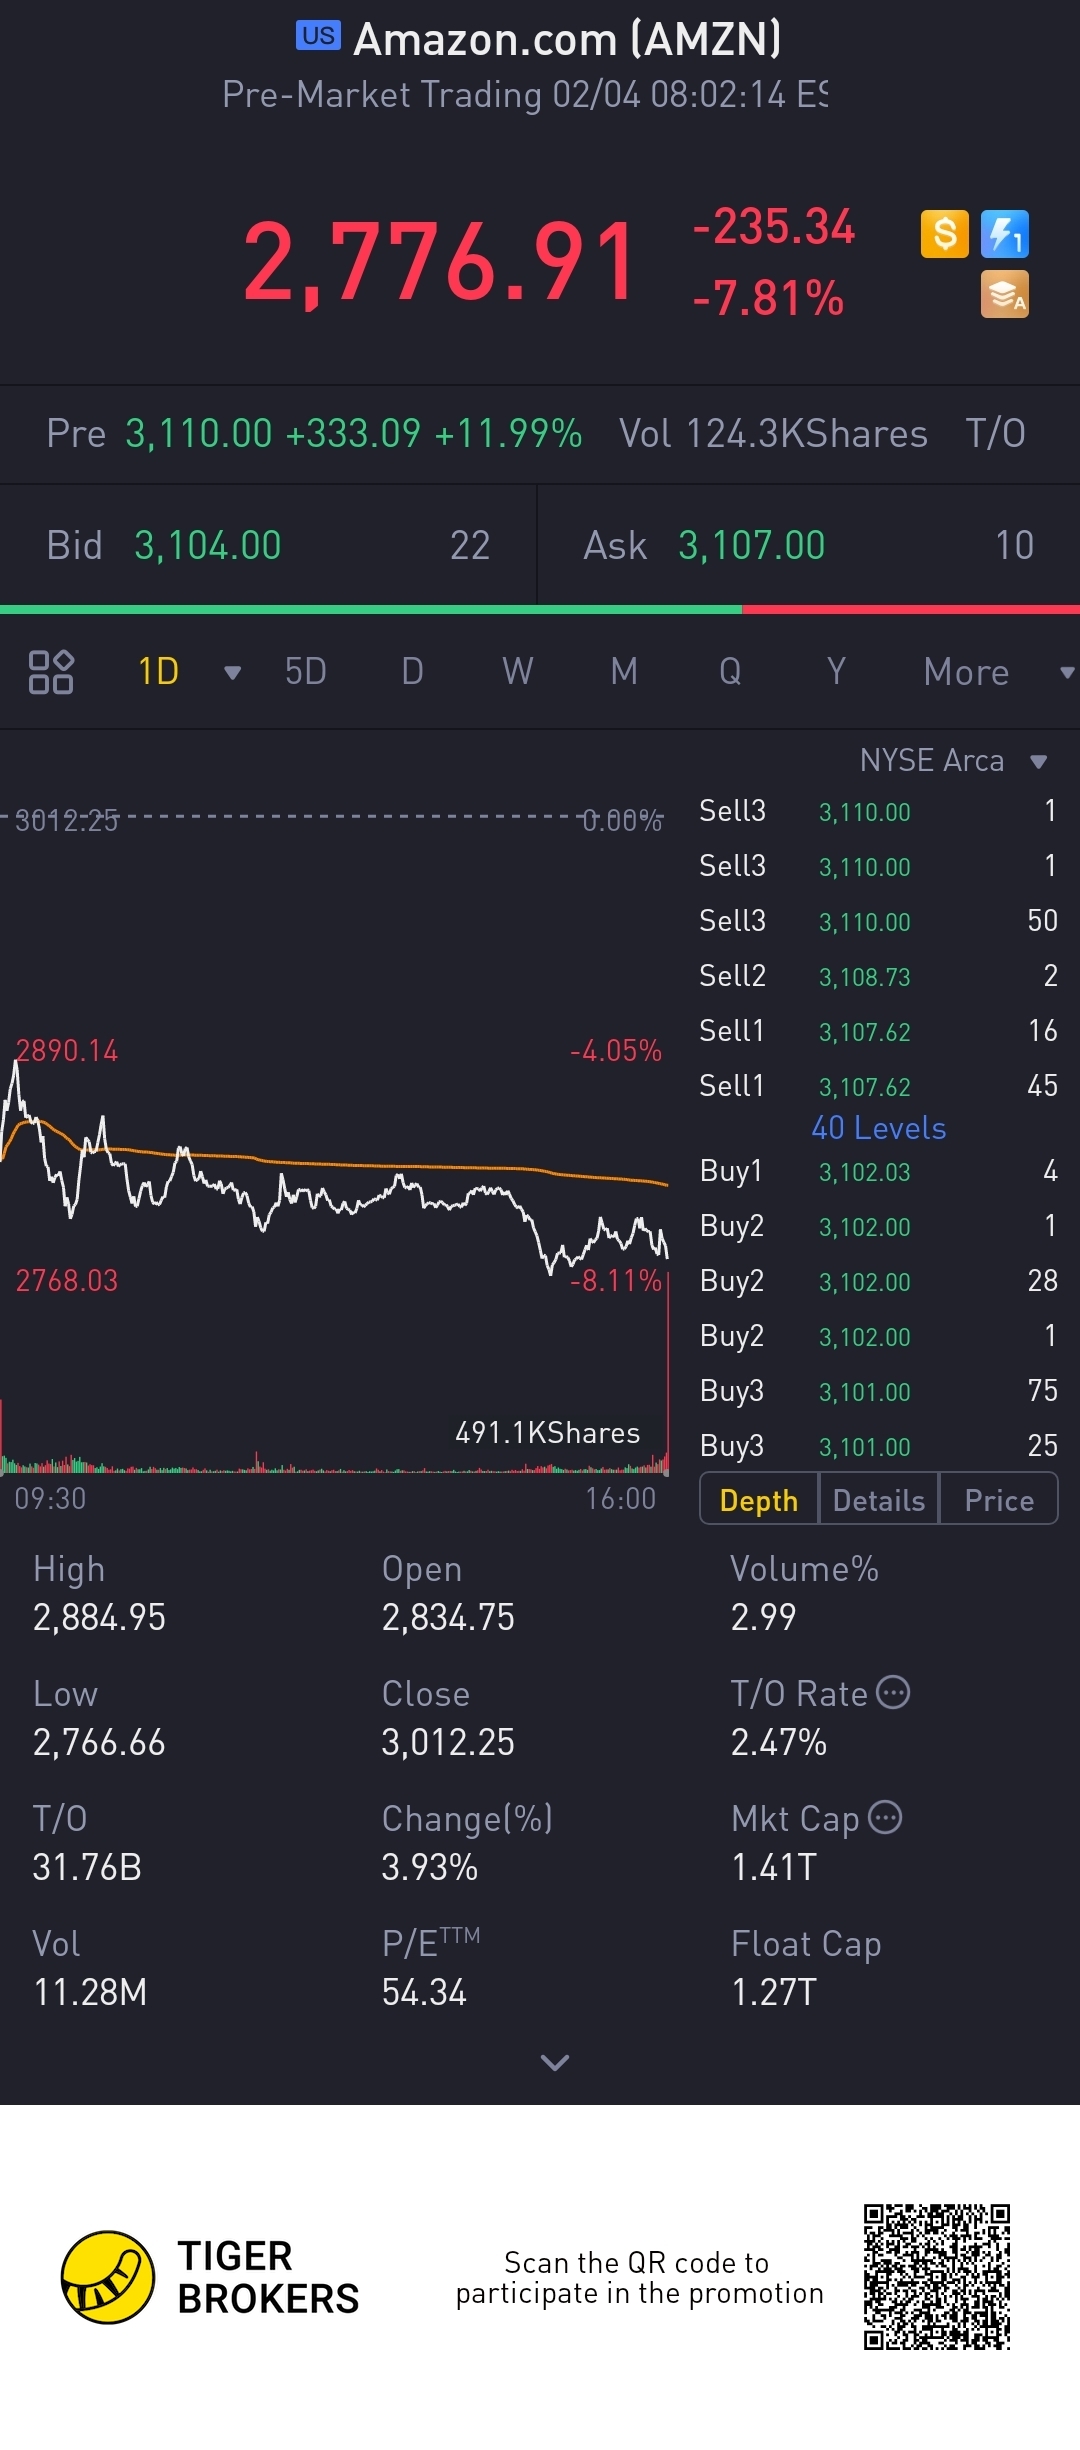Select the 5D chart timeframe
This screenshot has width=1080, height=2450.
305,672
